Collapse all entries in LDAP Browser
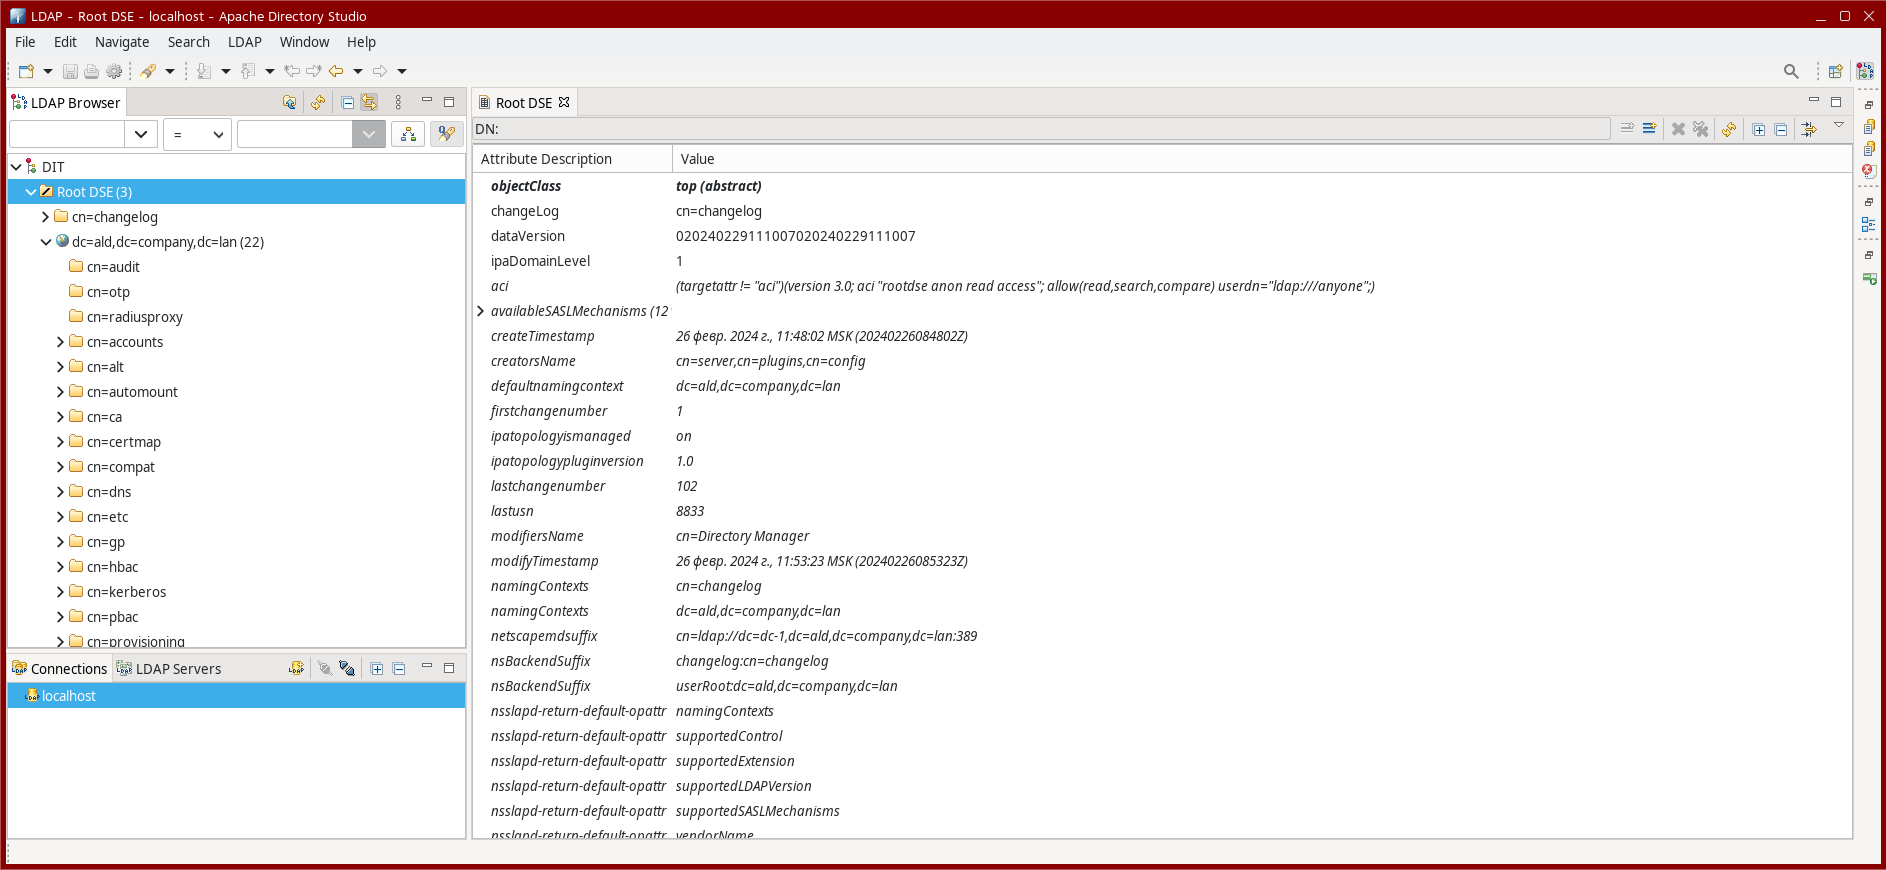 (347, 102)
